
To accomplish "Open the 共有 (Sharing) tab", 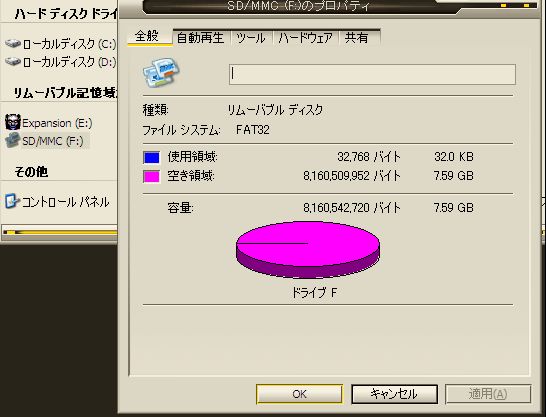I will coord(356,38).
